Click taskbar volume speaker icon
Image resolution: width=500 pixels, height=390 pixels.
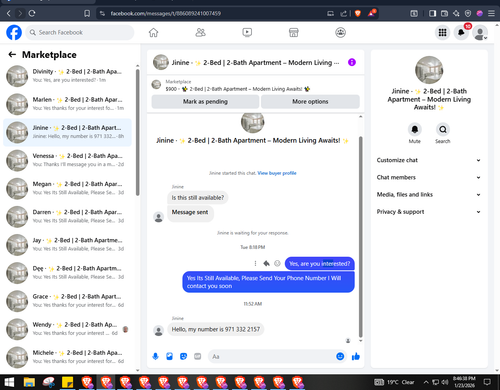point(445,382)
